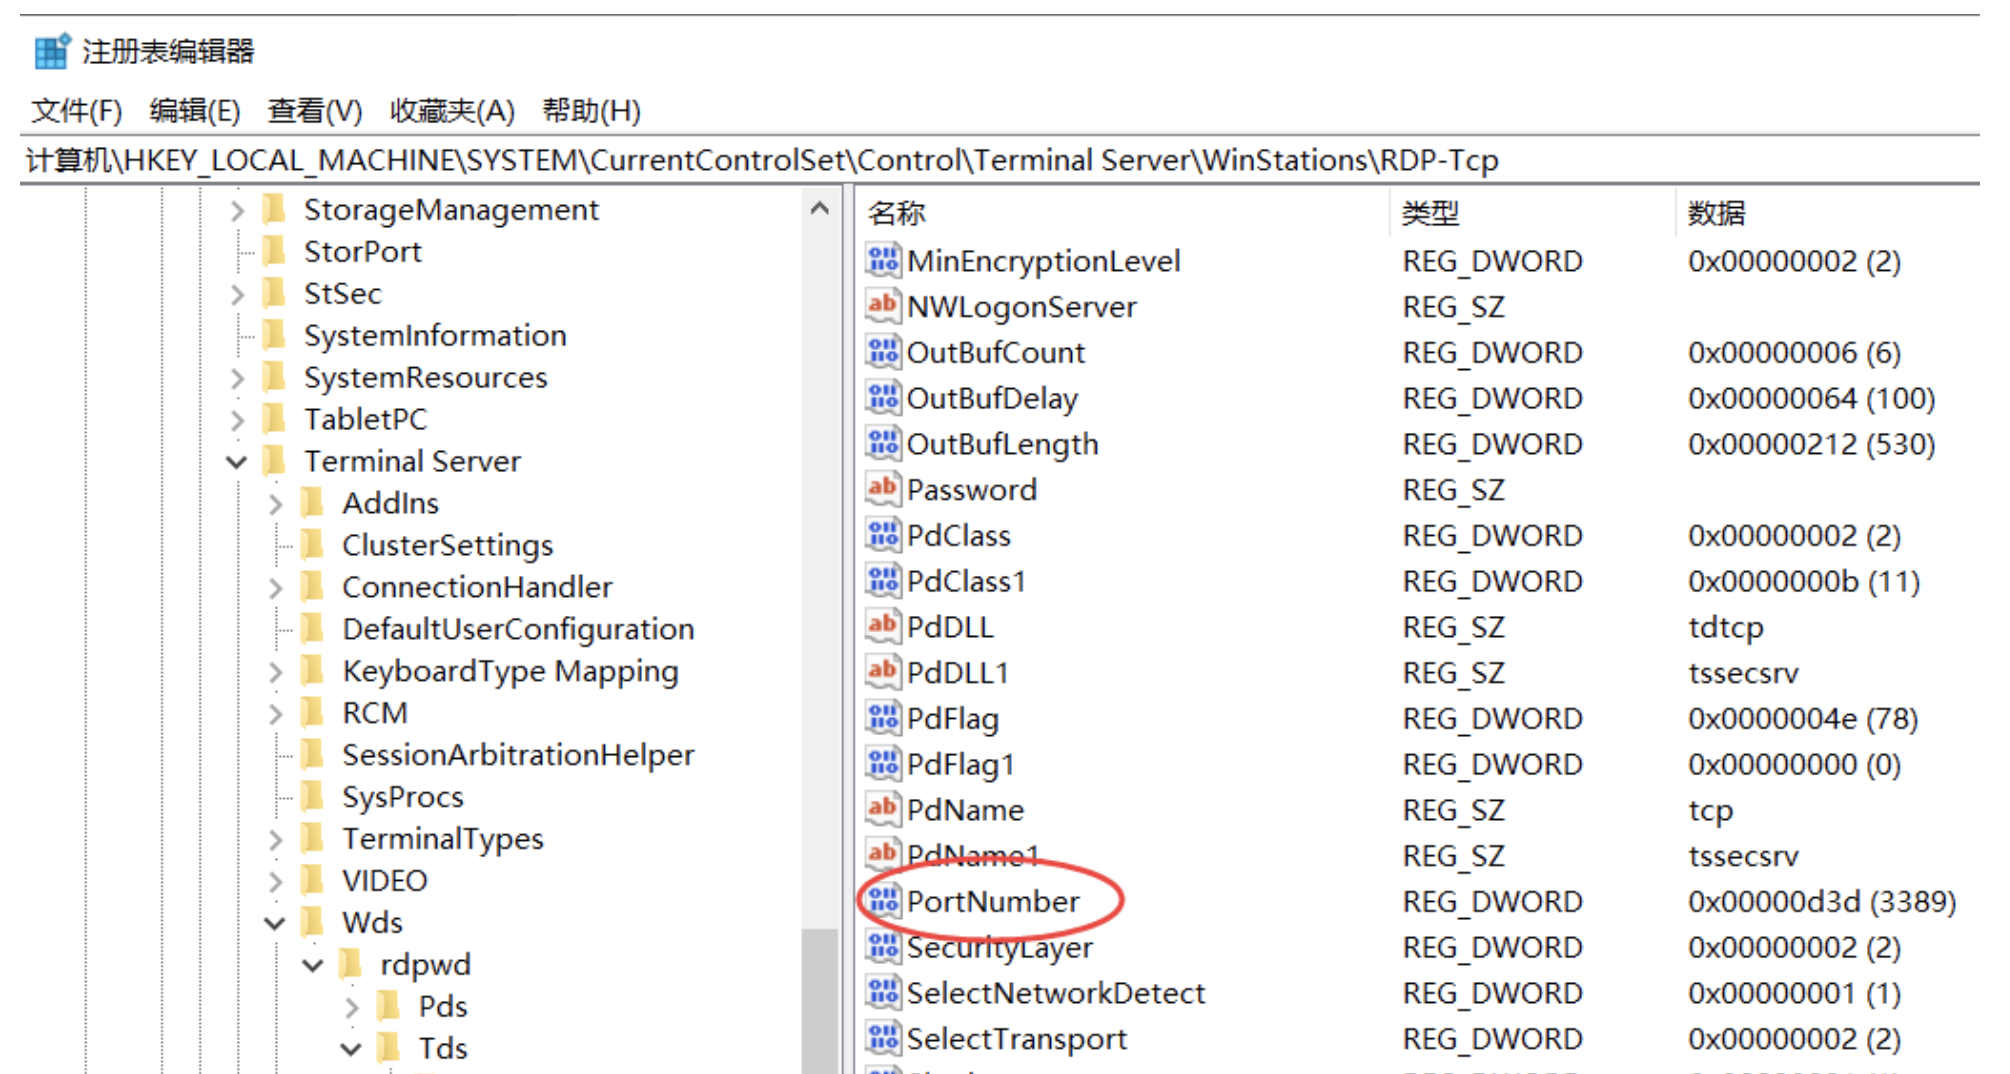Select the PortNumber value name
2010x1074 pixels.
pos(993,901)
